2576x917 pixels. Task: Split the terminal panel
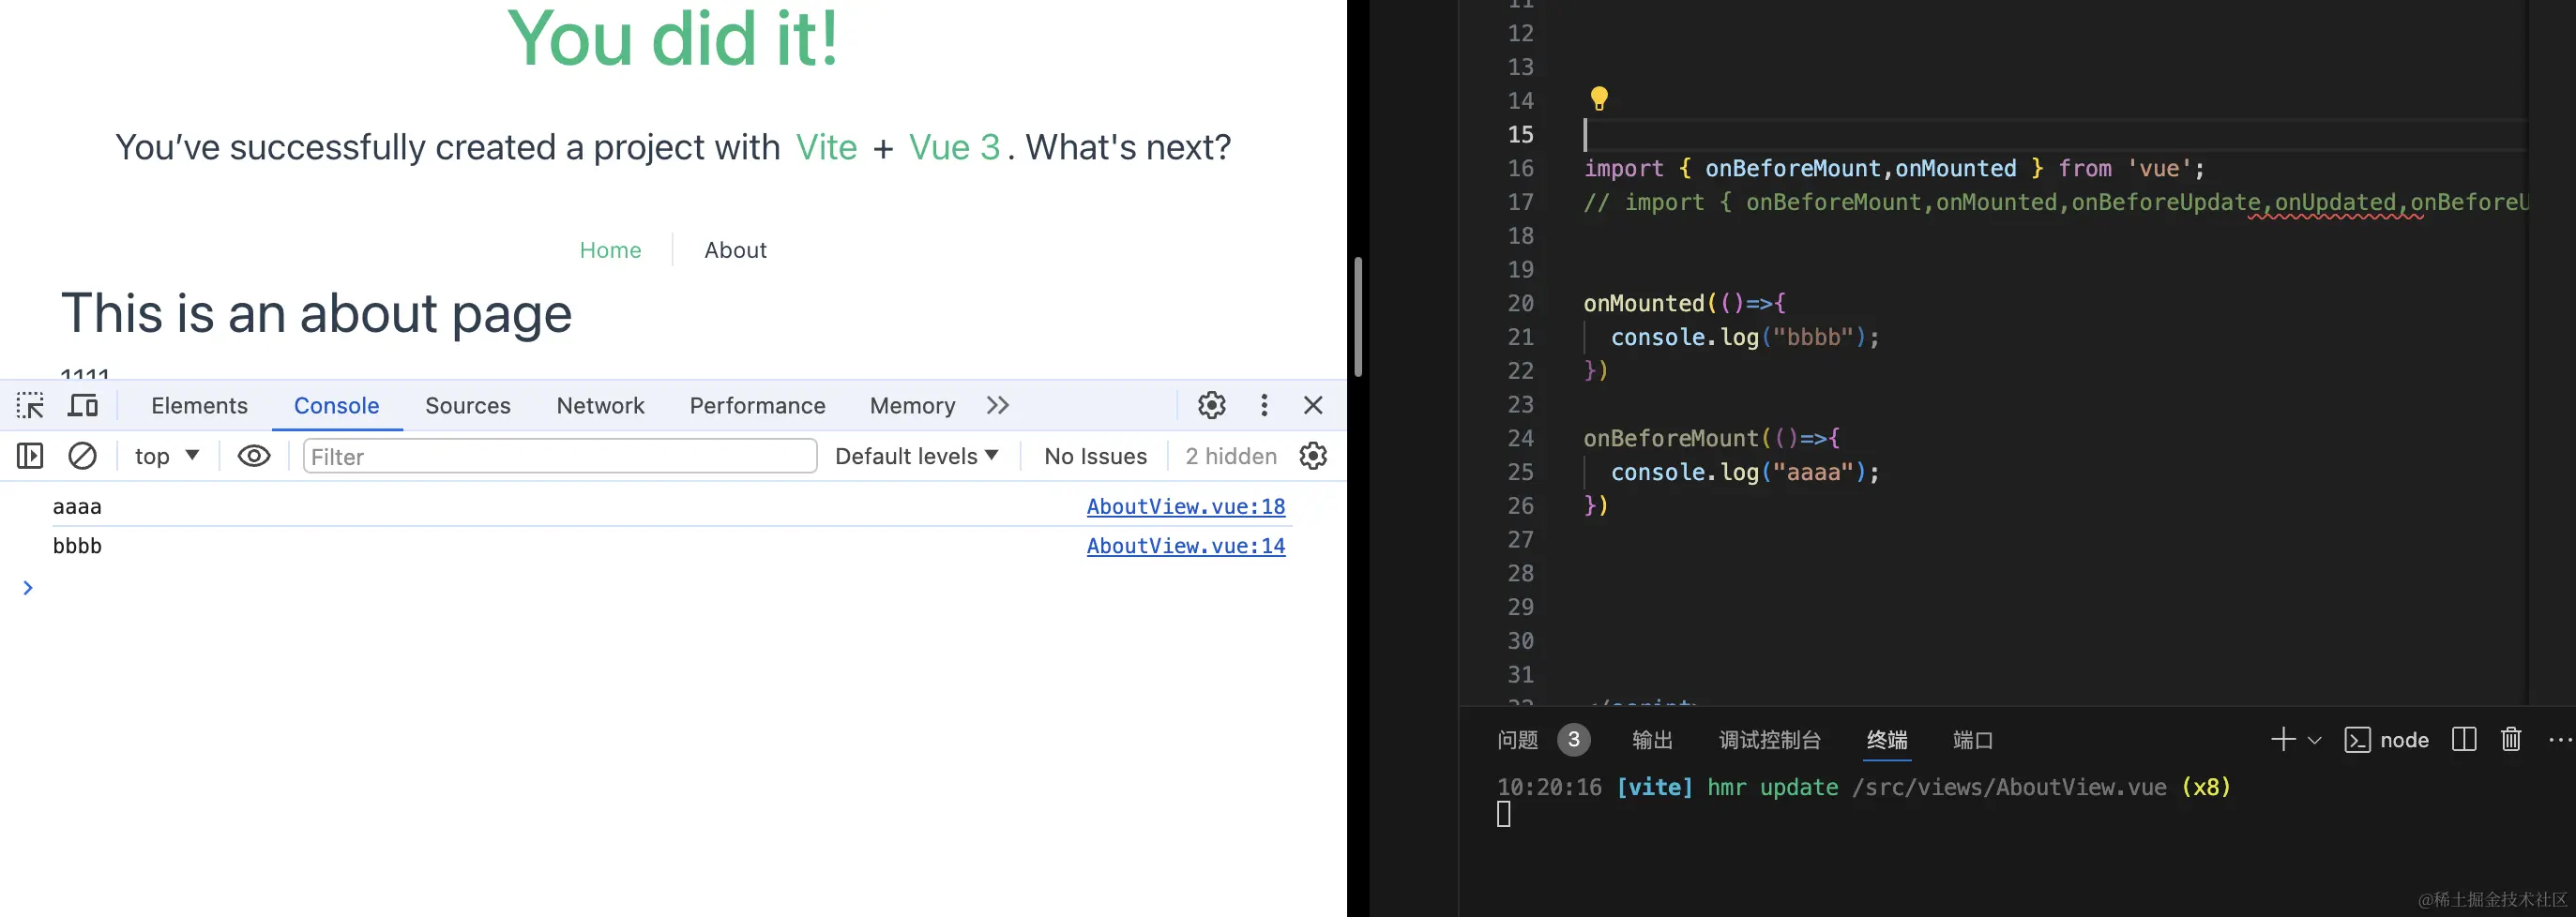tap(2464, 740)
